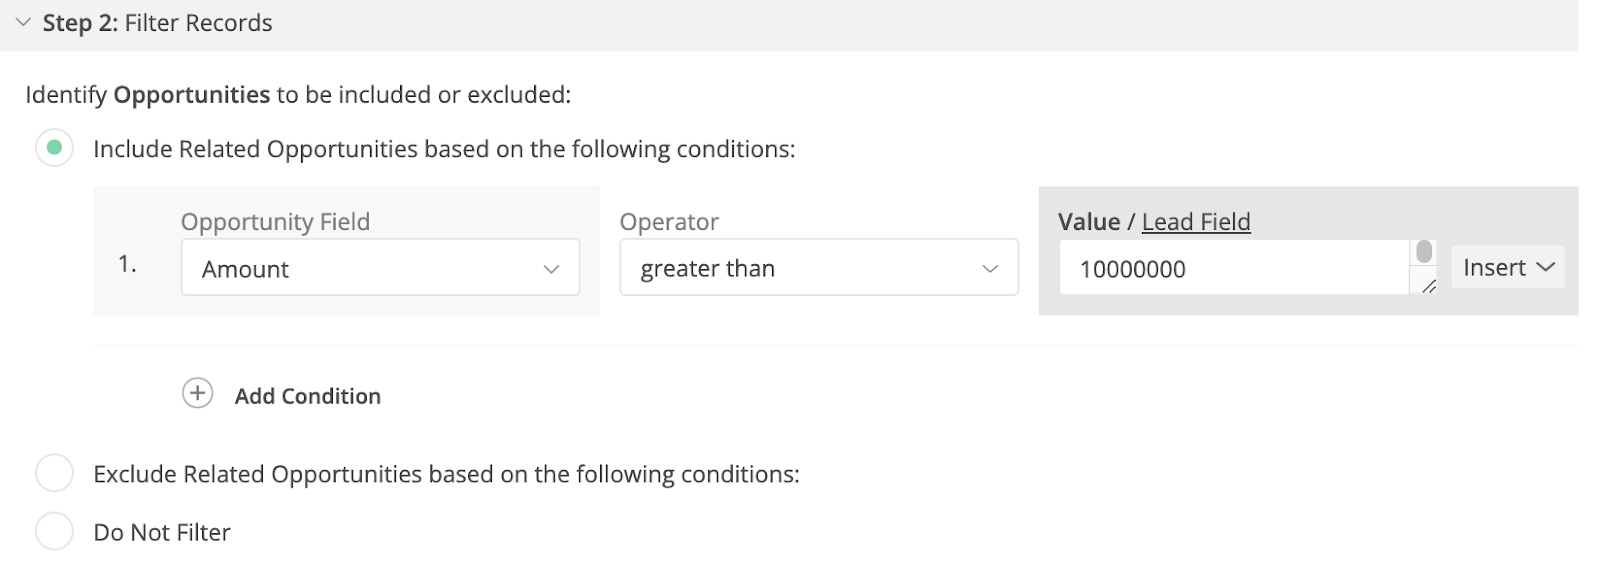Select the Include Related Opportunities radio button
This screenshot has width=1600, height=565.
click(x=54, y=148)
